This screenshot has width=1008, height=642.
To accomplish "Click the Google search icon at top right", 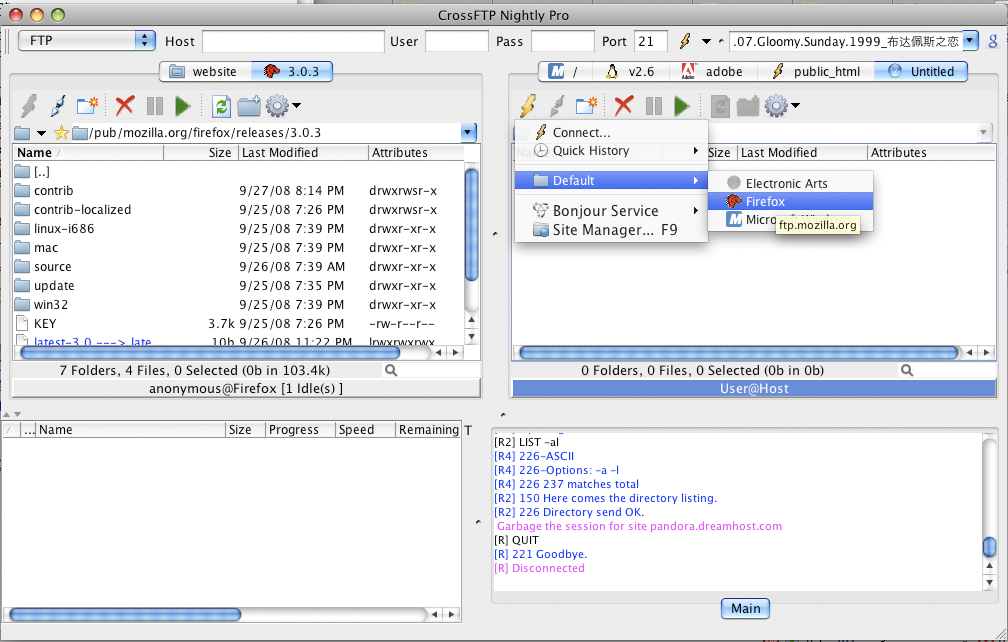I will (993, 42).
